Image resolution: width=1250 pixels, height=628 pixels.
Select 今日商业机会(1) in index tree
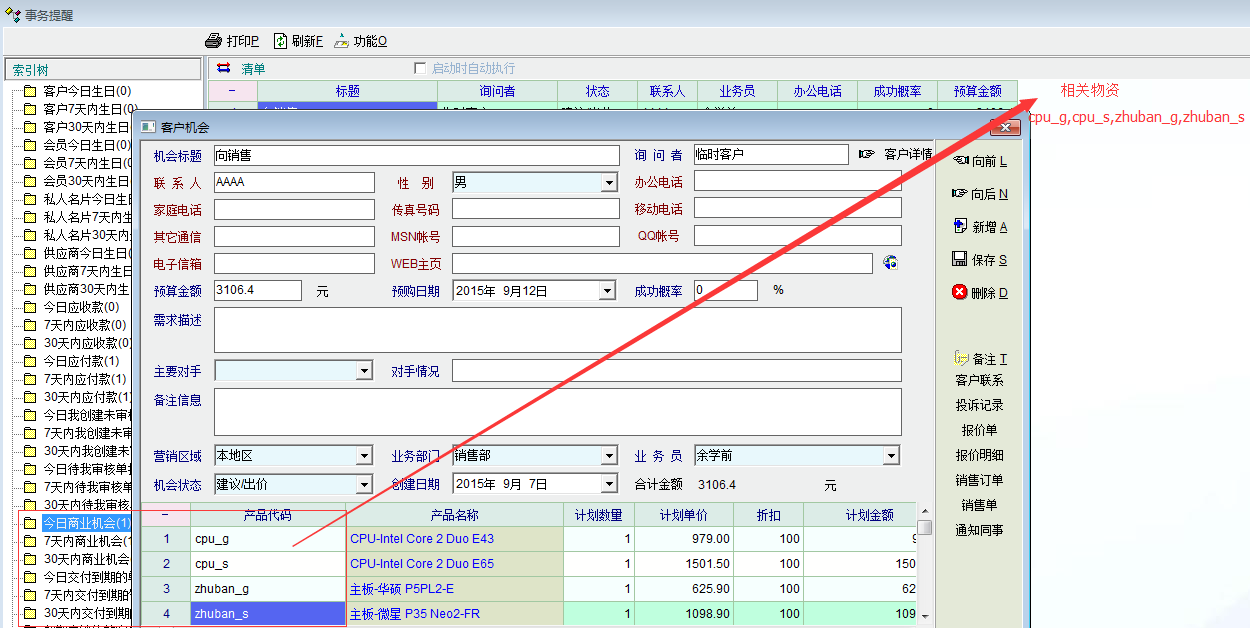[x=86, y=523]
